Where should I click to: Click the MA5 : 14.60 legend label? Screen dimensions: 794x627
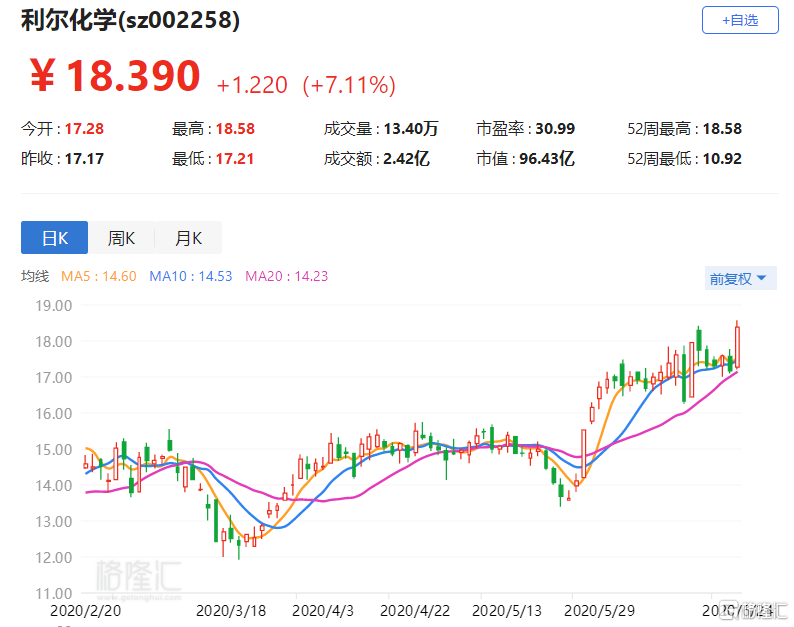tap(99, 276)
